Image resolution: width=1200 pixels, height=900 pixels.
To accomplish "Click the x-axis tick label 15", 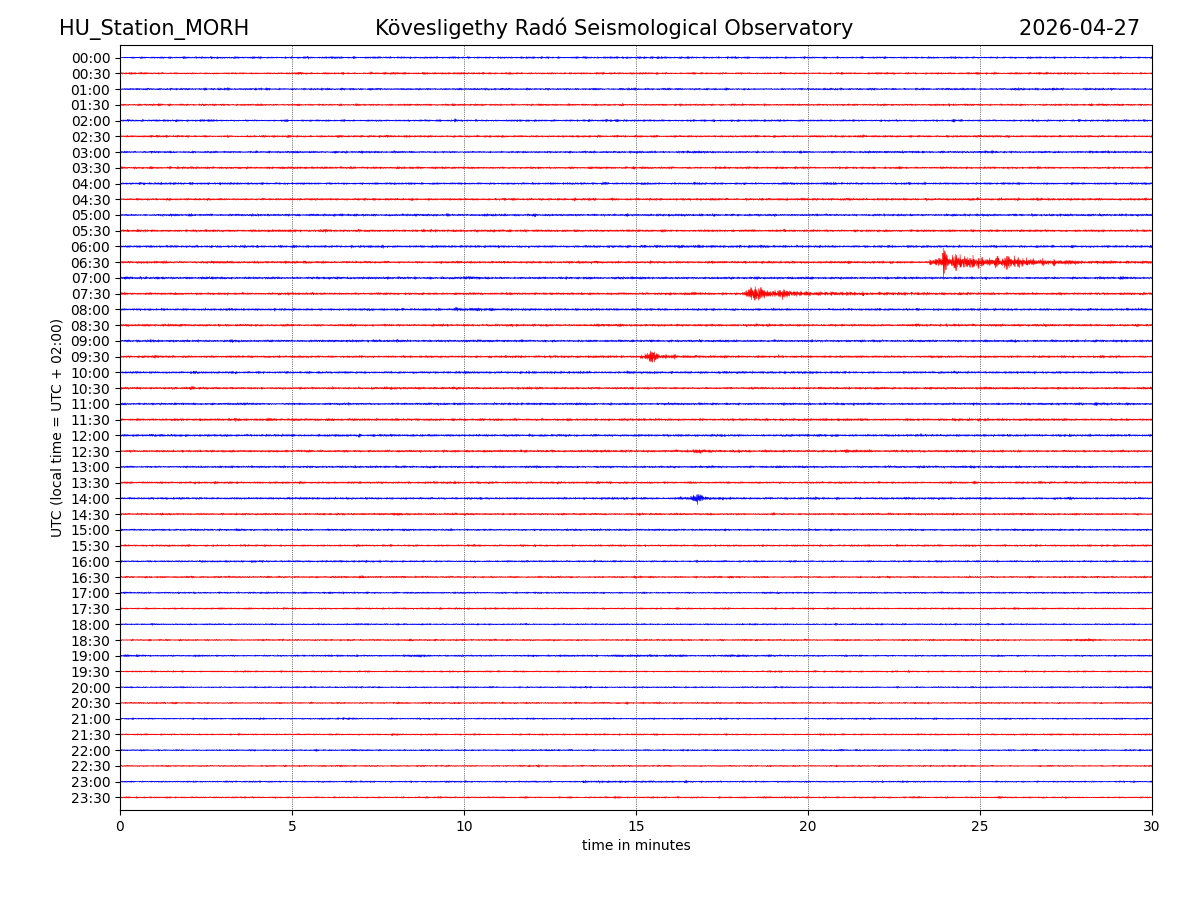I will pyautogui.click(x=636, y=826).
